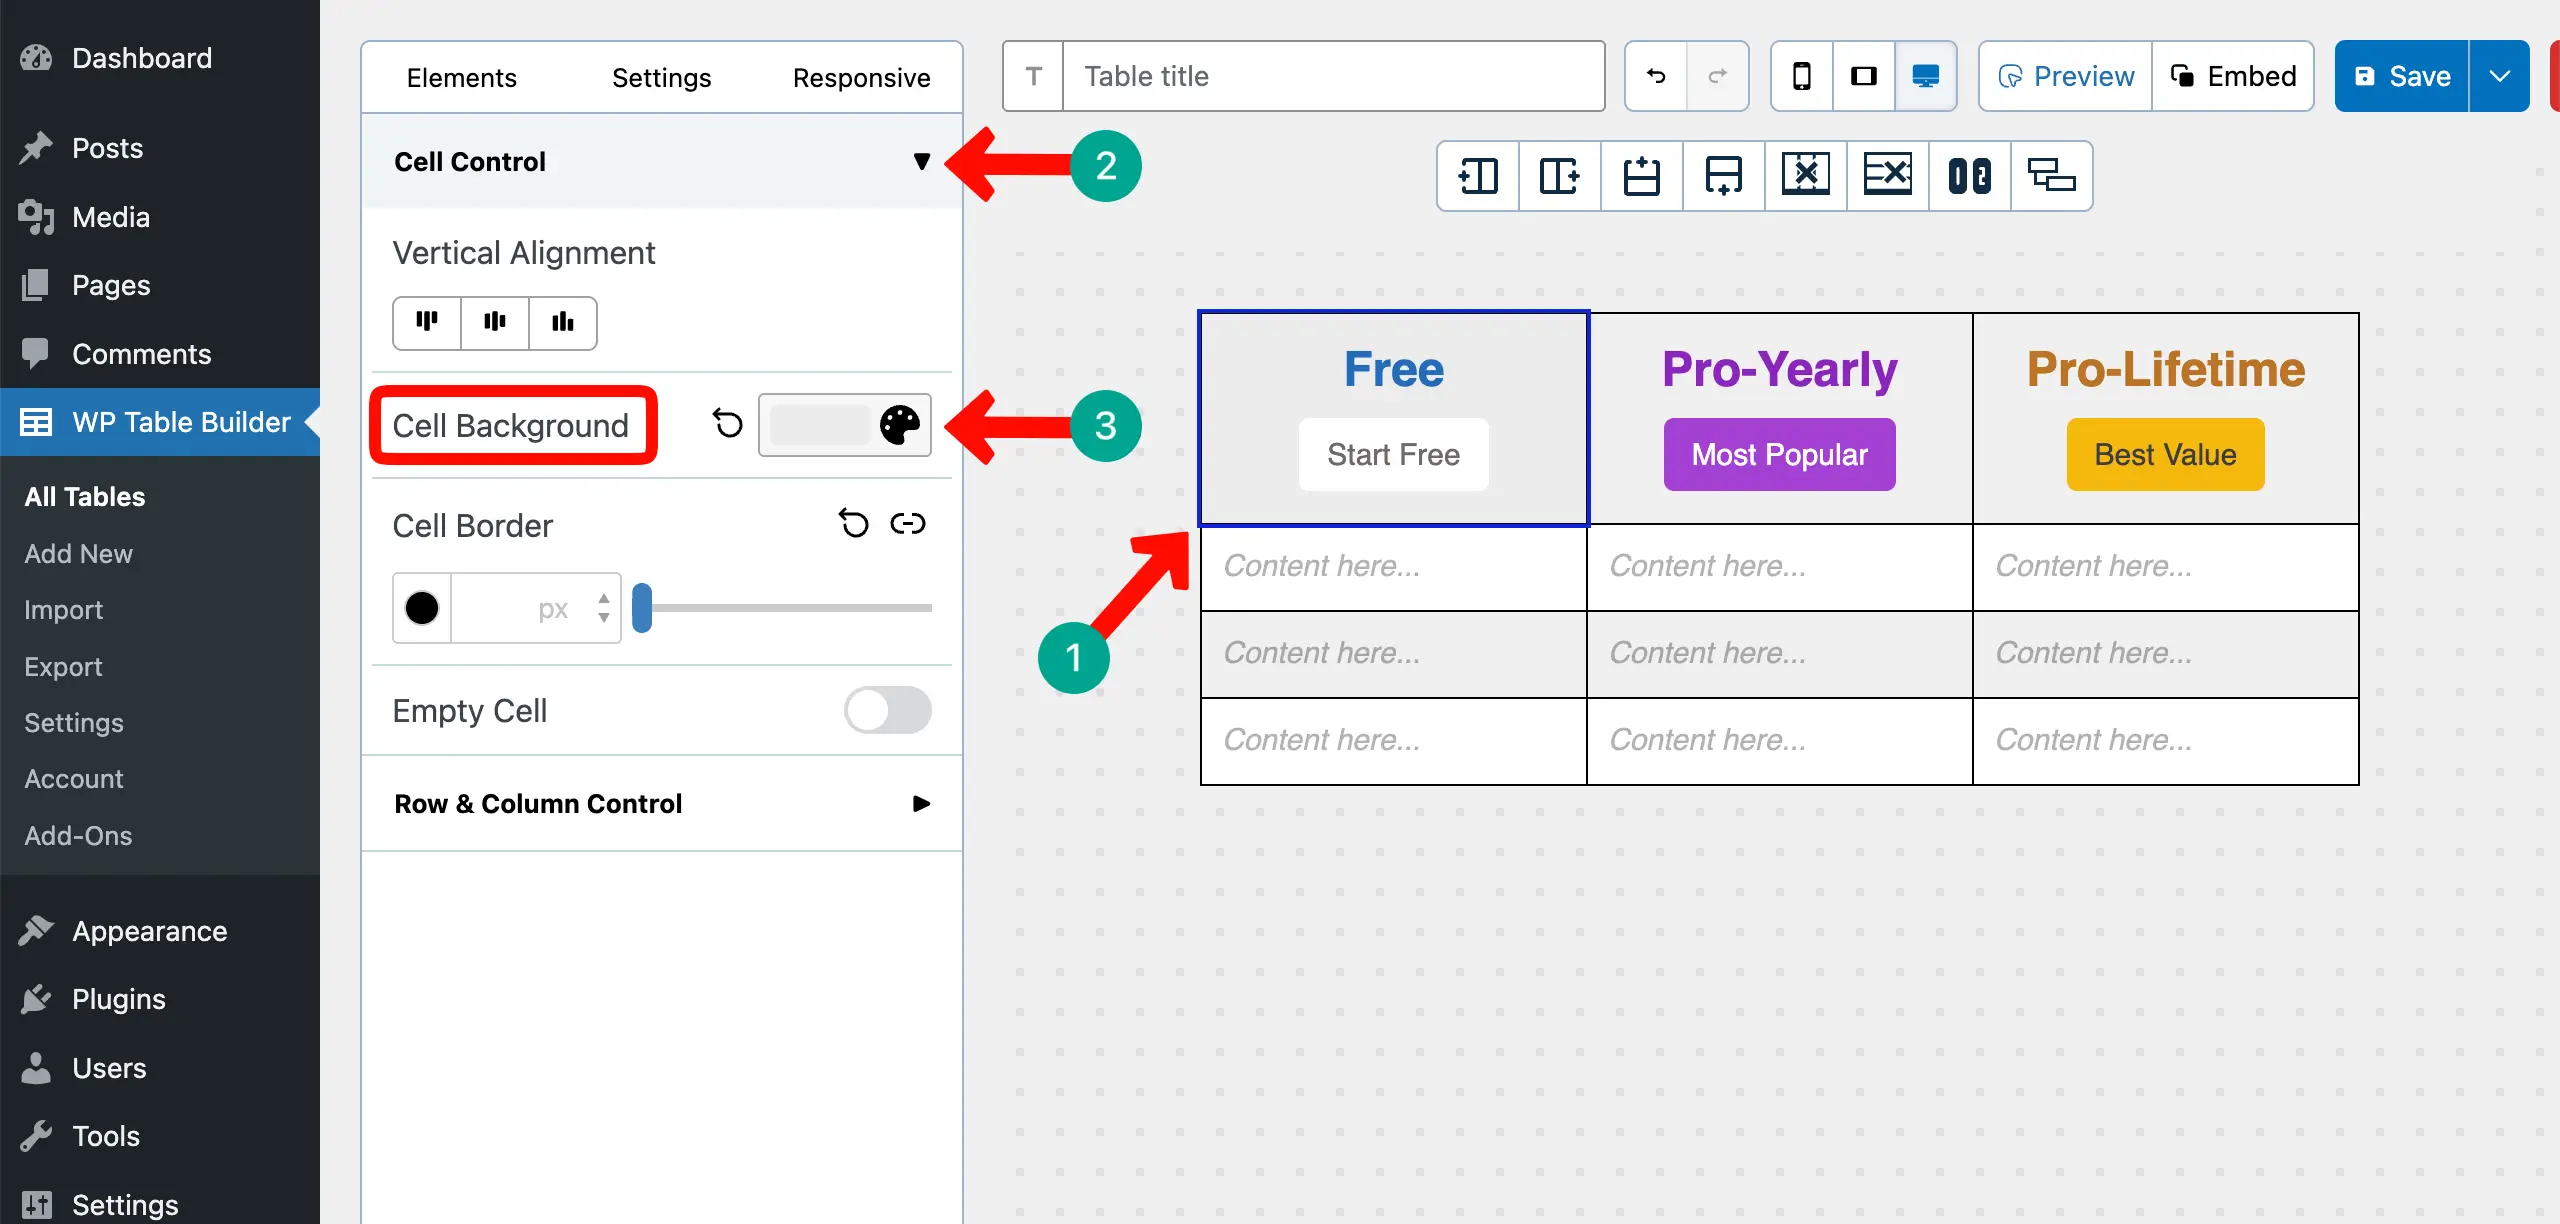This screenshot has width=2560, height=1224.
Task: Click the Table title input field
Action: [x=1333, y=76]
